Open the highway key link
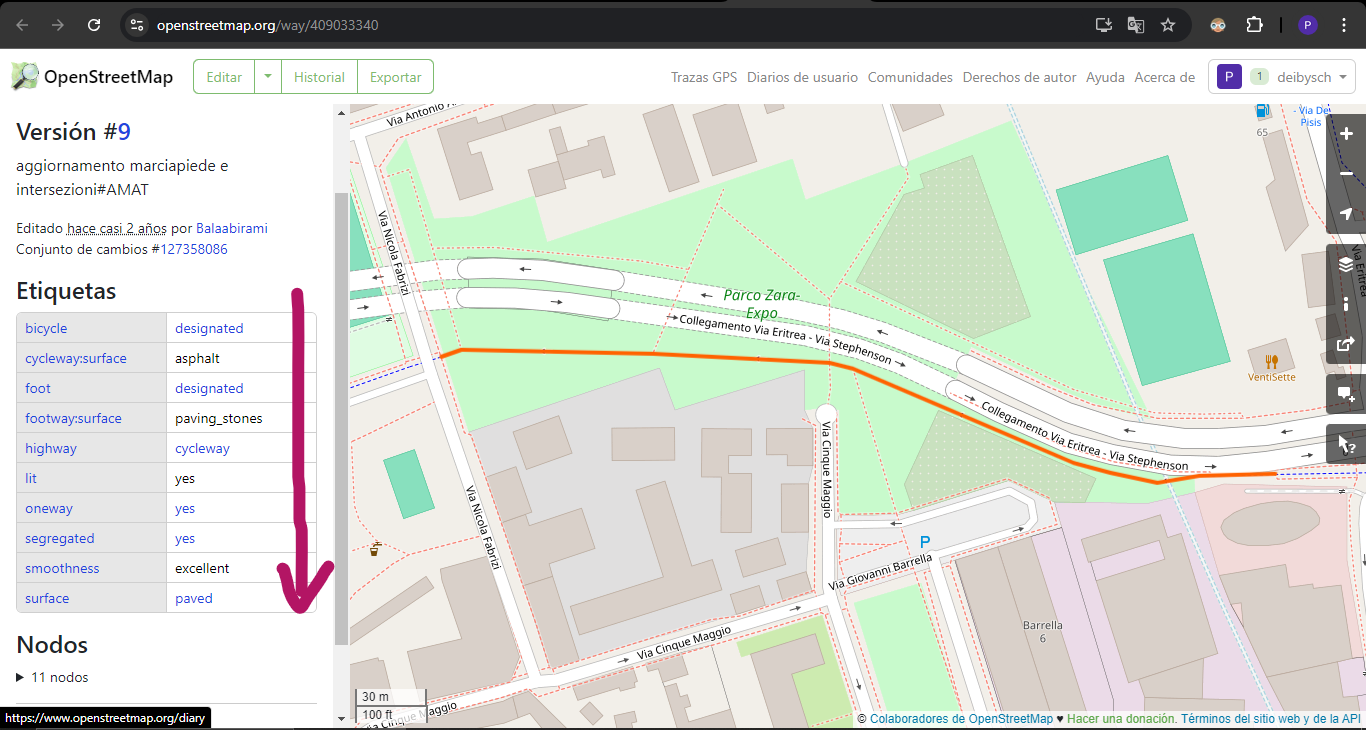 [51, 448]
